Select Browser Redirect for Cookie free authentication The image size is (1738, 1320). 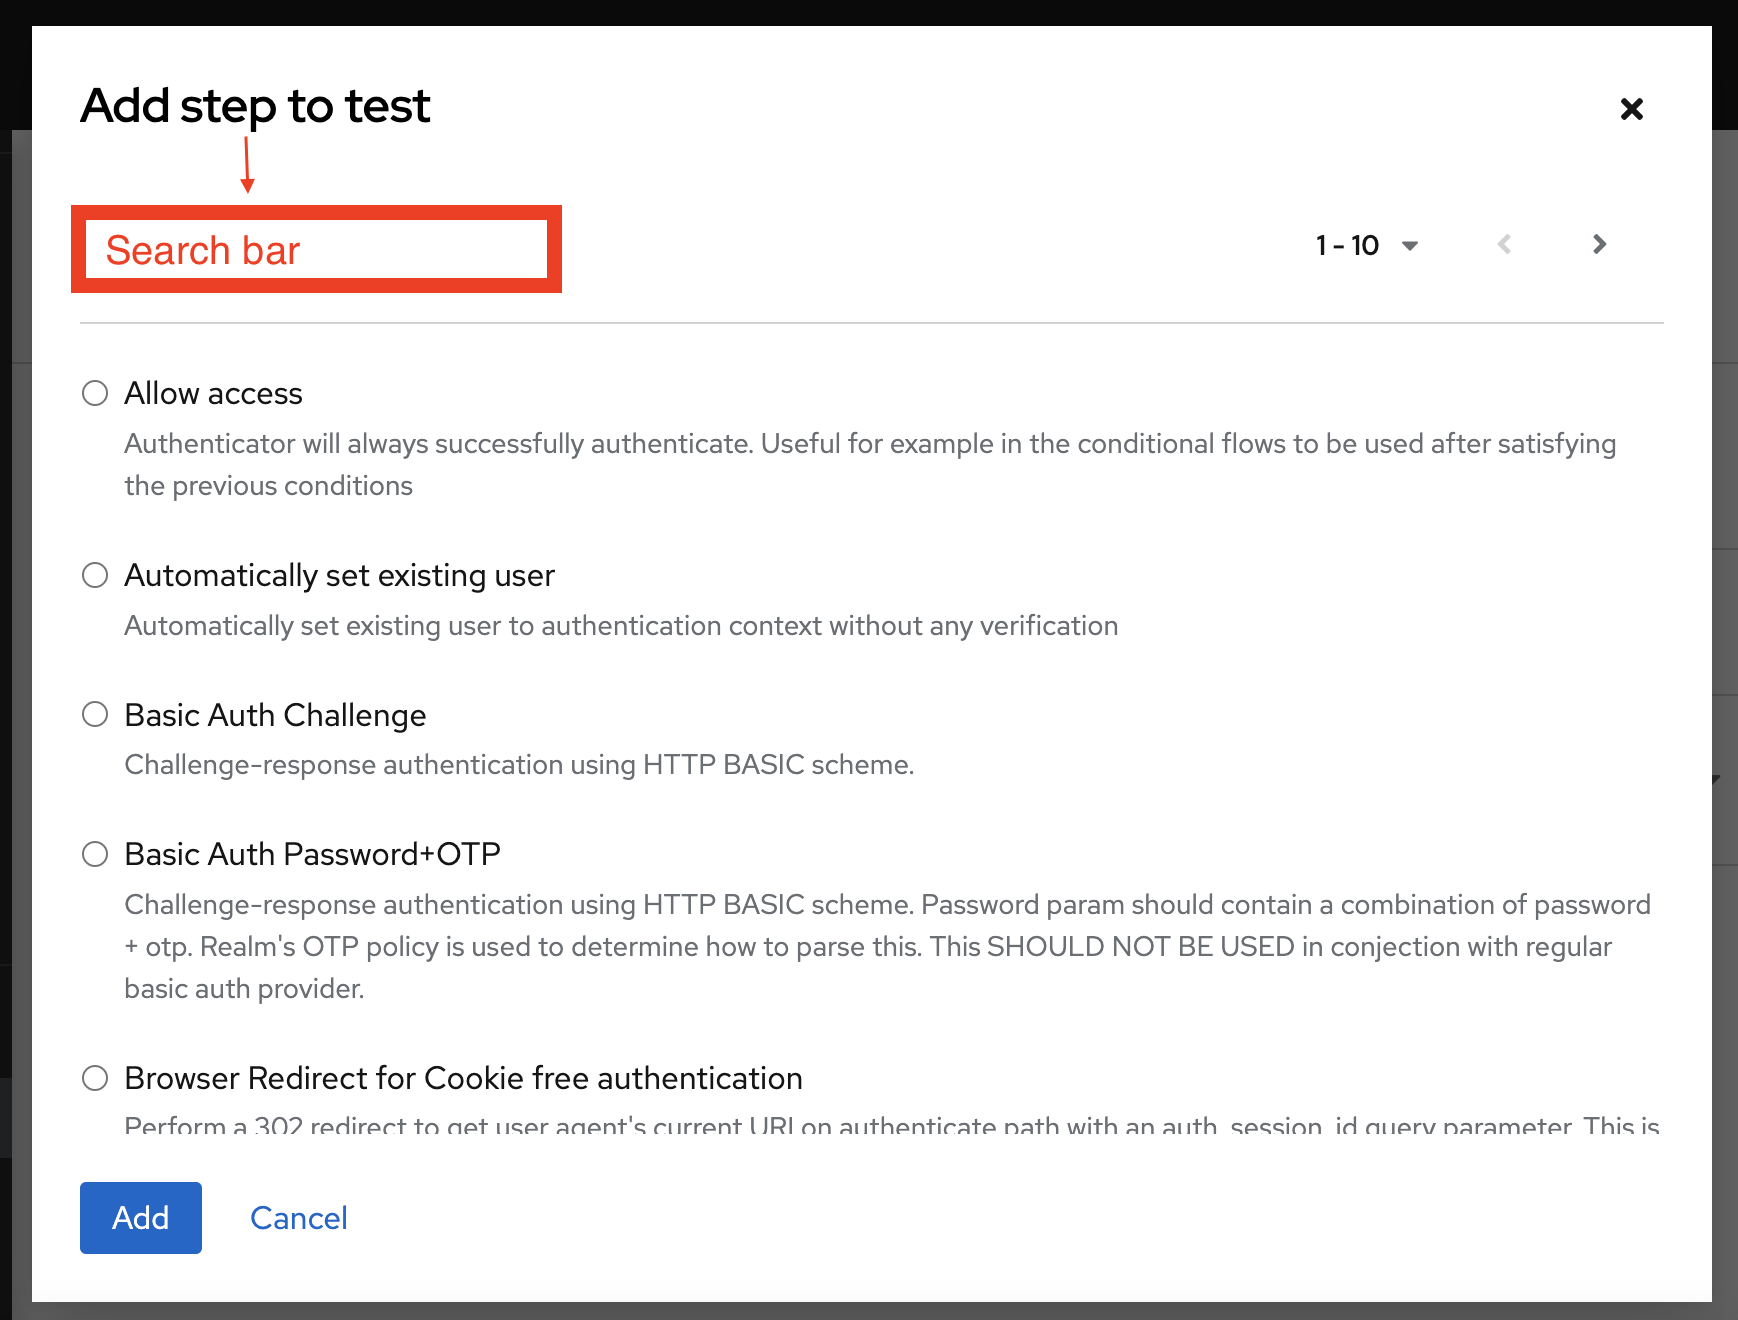[x=95, y=1078]
